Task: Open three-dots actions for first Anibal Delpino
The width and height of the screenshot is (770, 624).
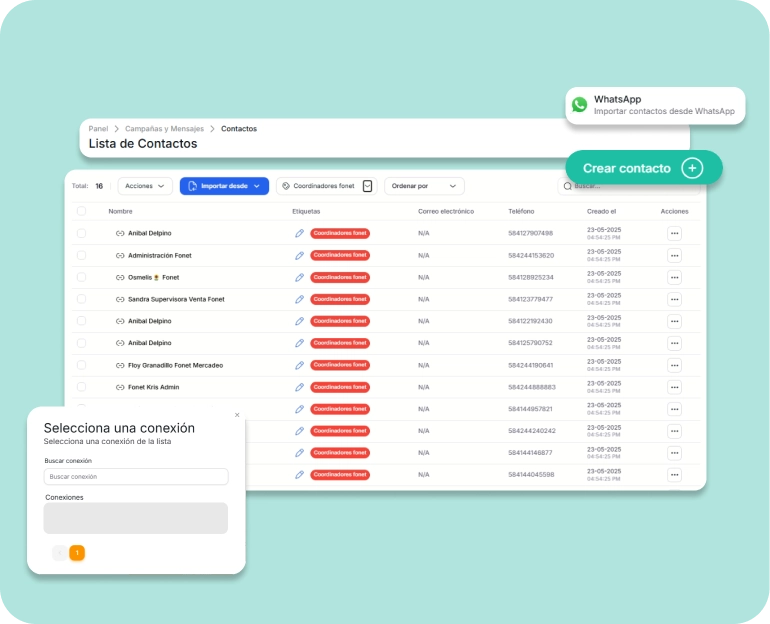Action: (674, 233)
